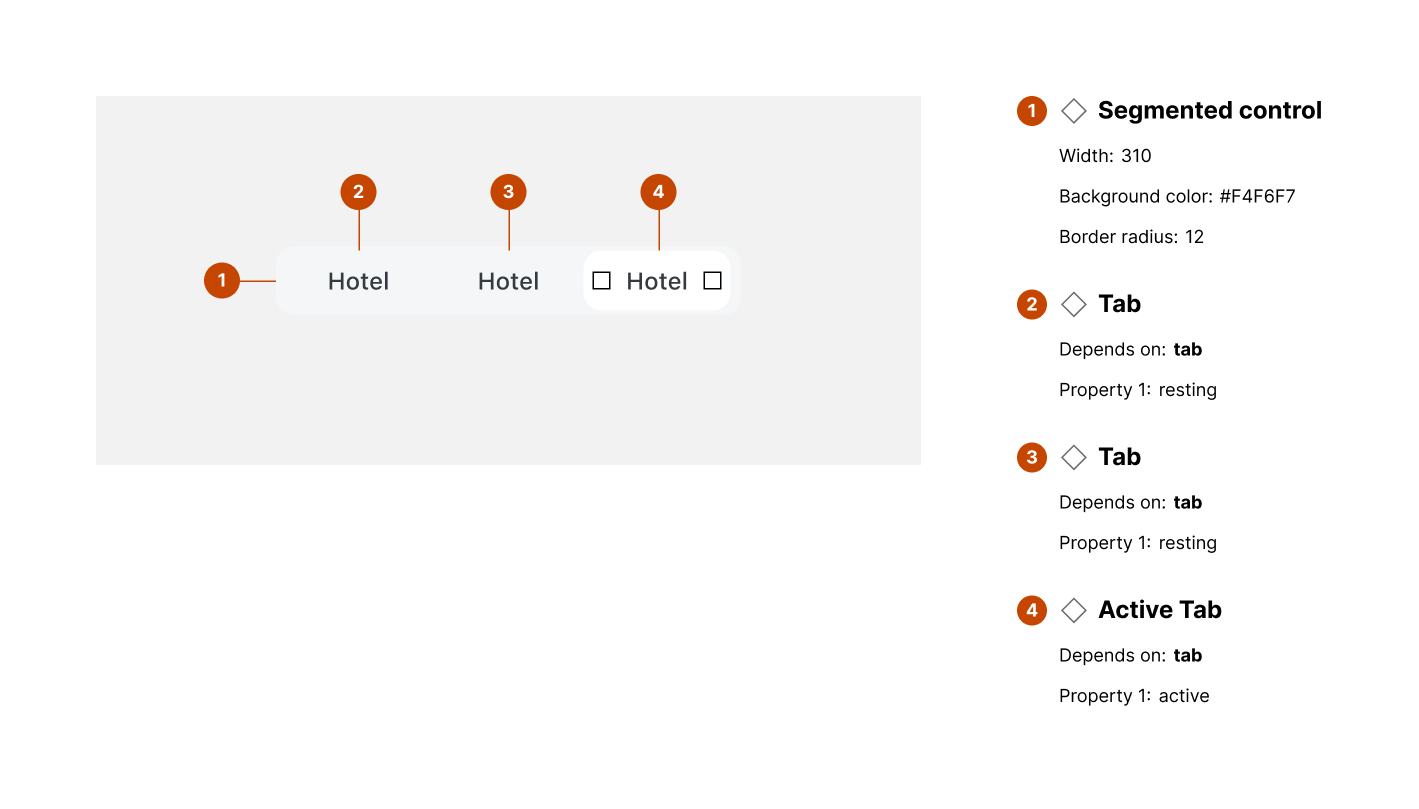Viewport: 1419px width, 809px height.
Task: Click the bold tab link under Active Tab
Action: (x=1187, y=656)
